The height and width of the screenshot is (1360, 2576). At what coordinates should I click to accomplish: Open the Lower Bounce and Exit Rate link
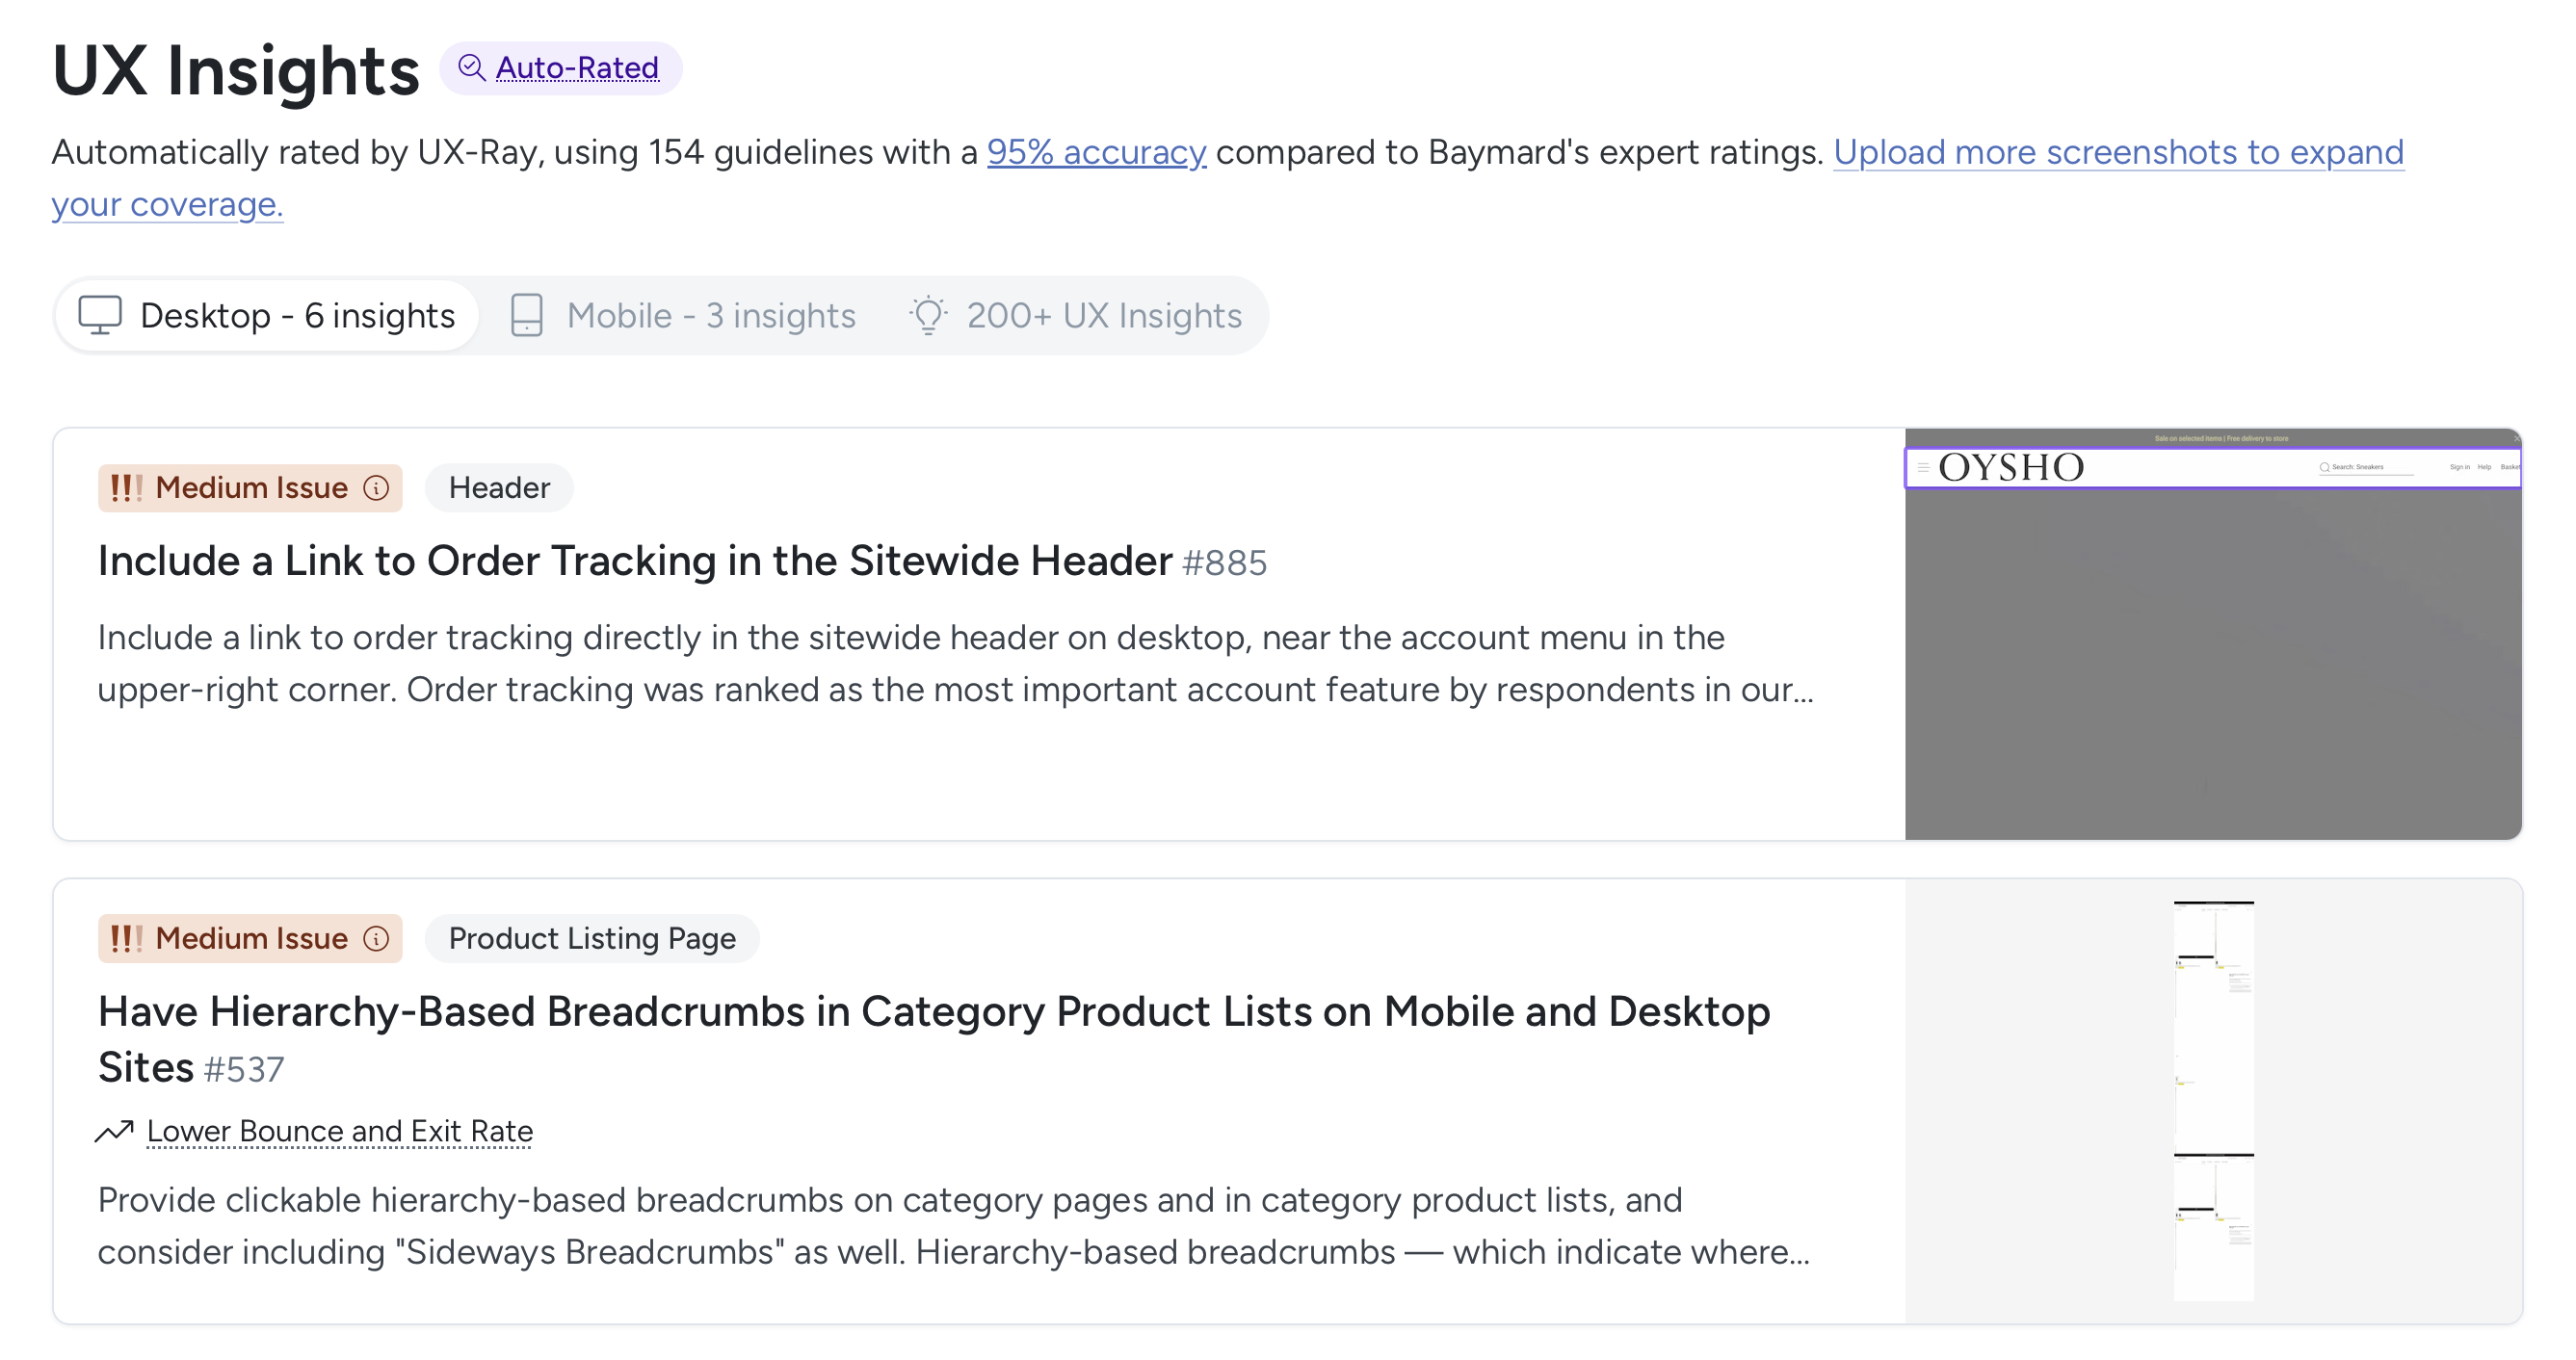[340, 1131]
